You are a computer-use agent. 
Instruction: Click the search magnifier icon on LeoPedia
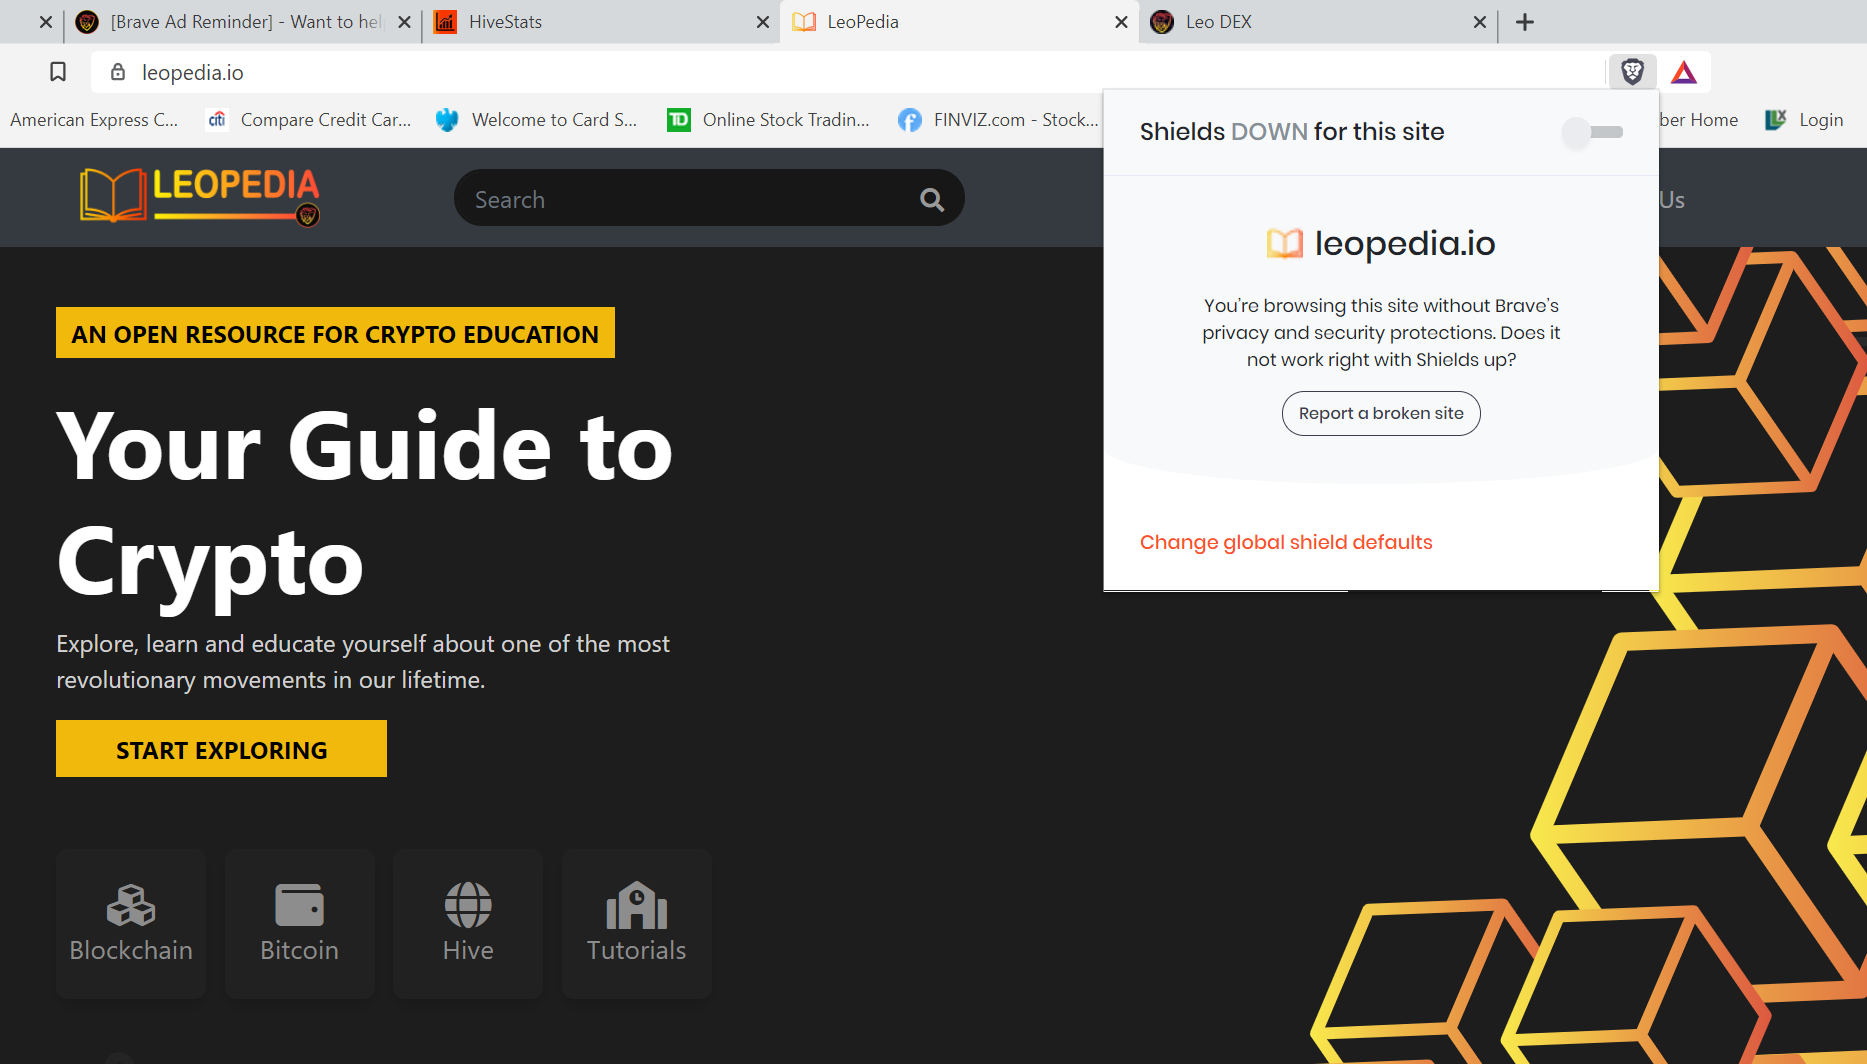pos(931,200)
